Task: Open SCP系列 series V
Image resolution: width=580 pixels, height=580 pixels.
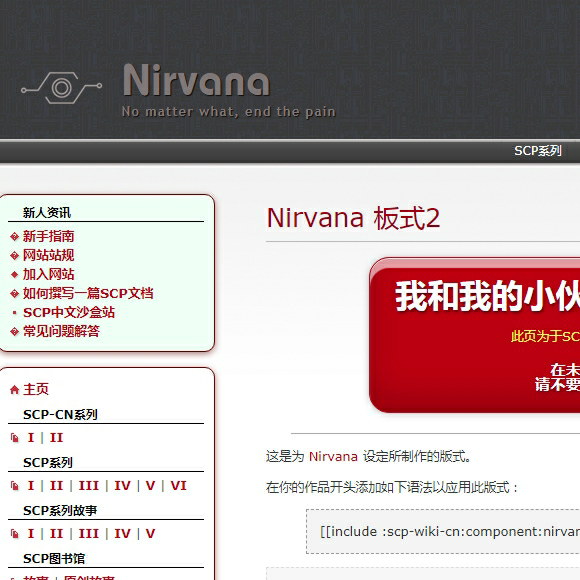Action: coord(150,486)
